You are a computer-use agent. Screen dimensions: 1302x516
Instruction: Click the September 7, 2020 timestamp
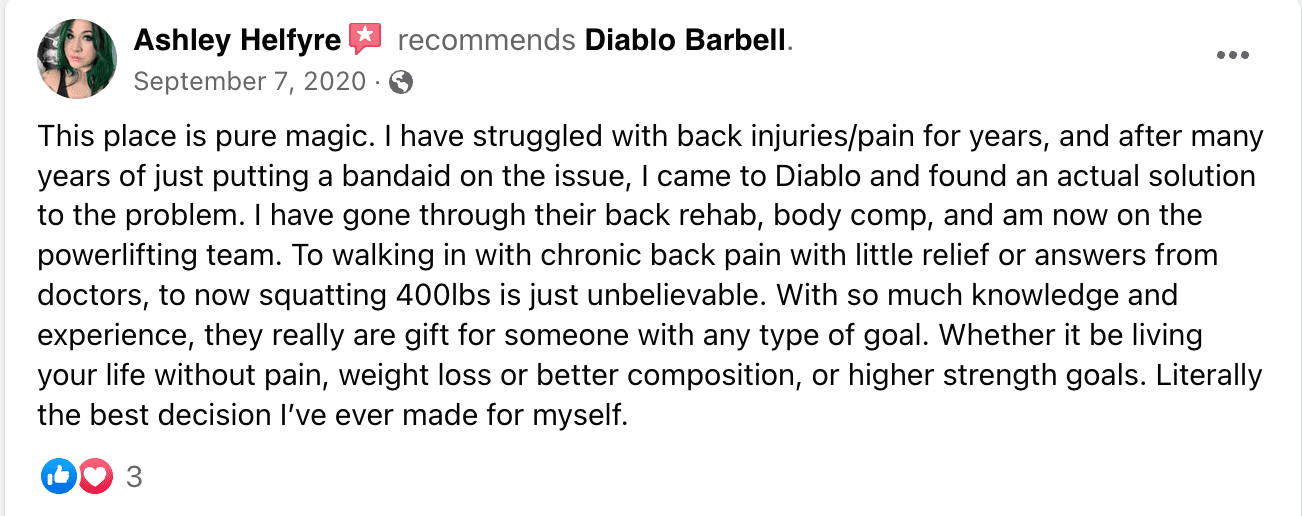(x=249, y=81)
